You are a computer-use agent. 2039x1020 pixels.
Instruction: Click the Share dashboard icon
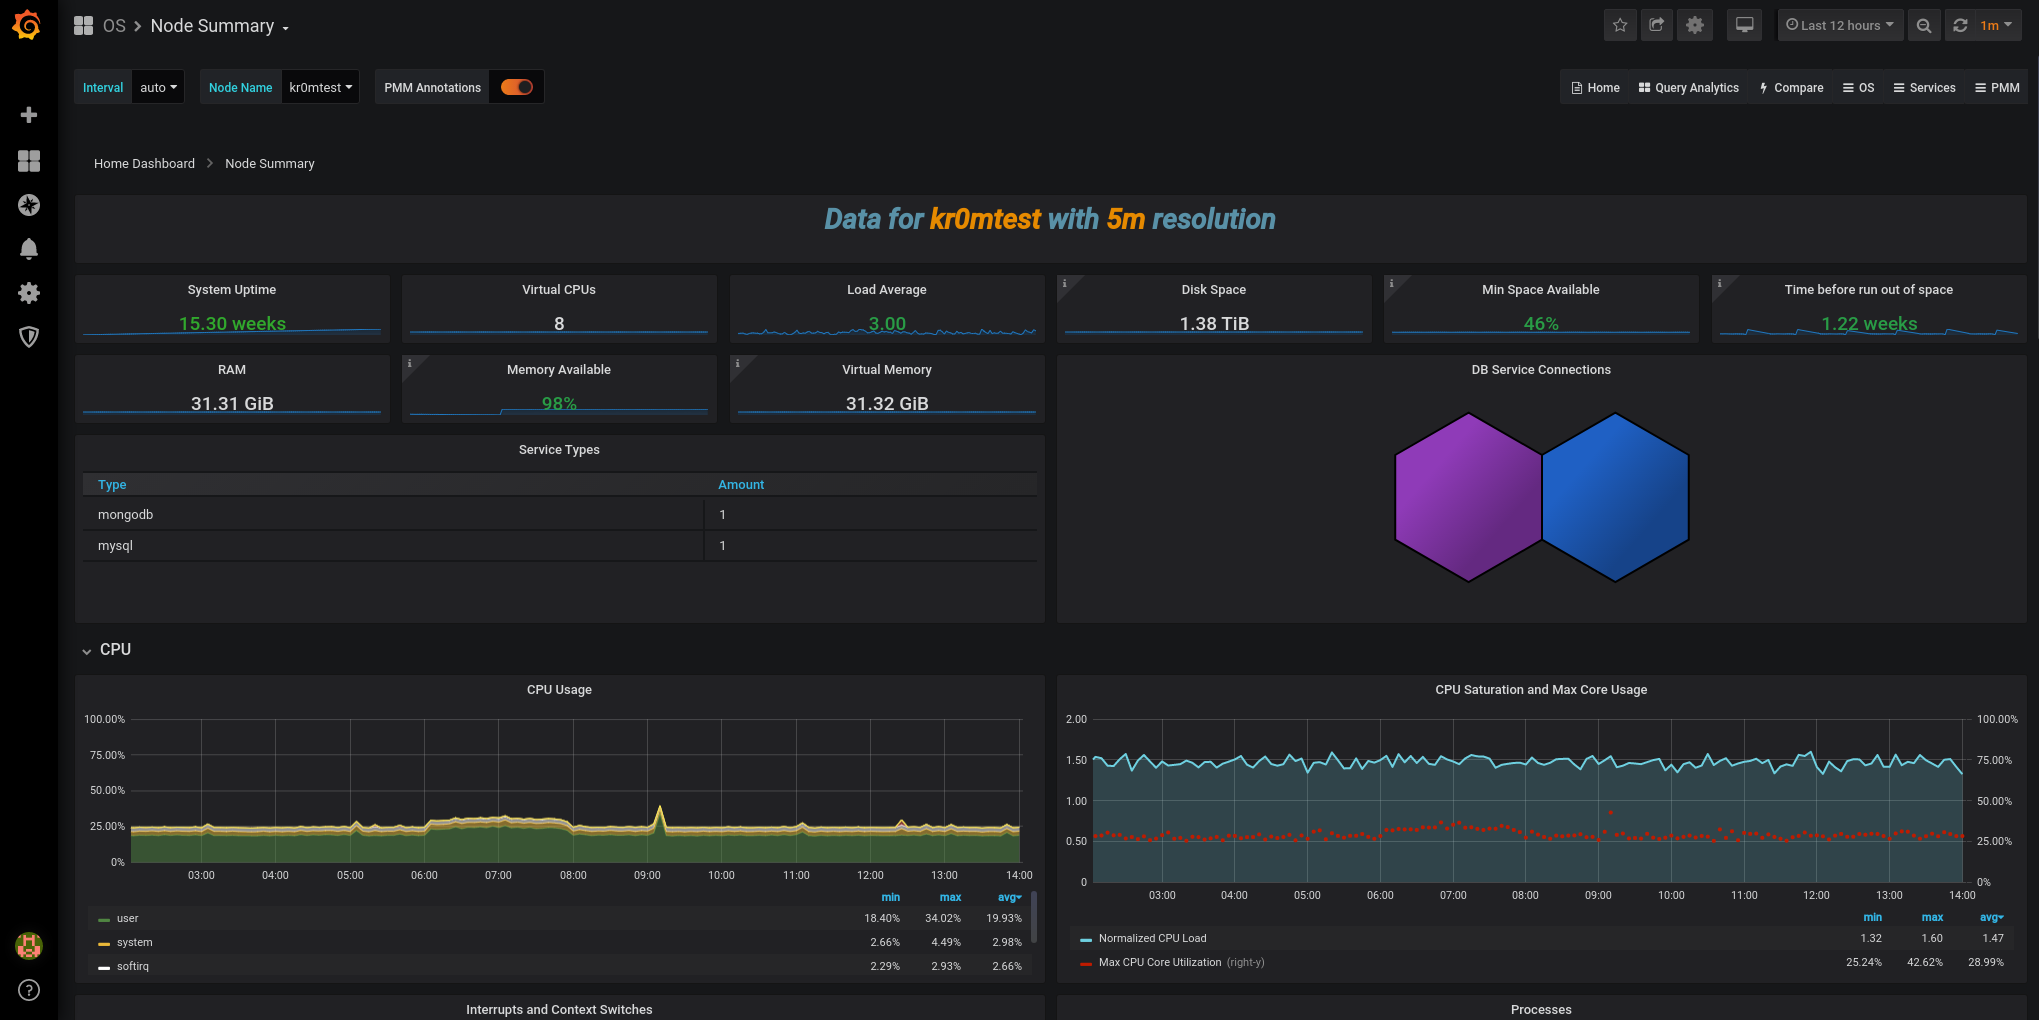click(x=1657, y=25)
